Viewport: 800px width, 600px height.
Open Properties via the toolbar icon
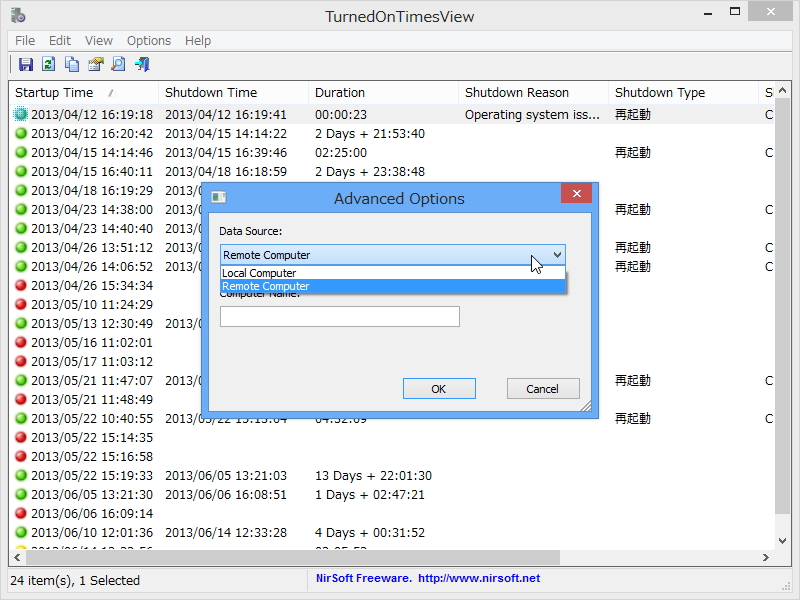pos(95,64)
